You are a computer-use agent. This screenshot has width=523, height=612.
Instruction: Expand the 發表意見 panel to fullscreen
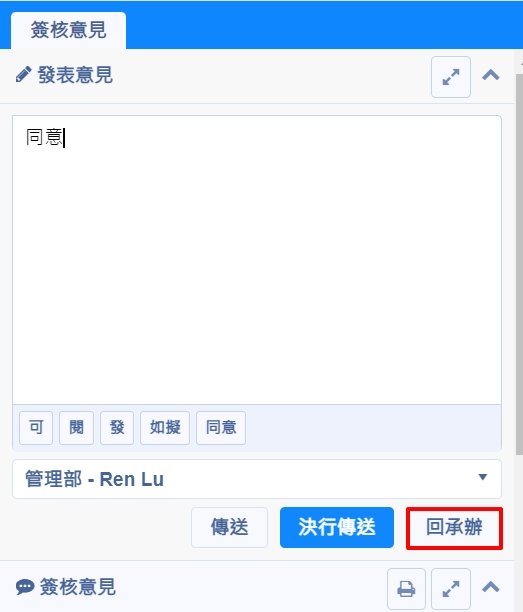[451, 77]
